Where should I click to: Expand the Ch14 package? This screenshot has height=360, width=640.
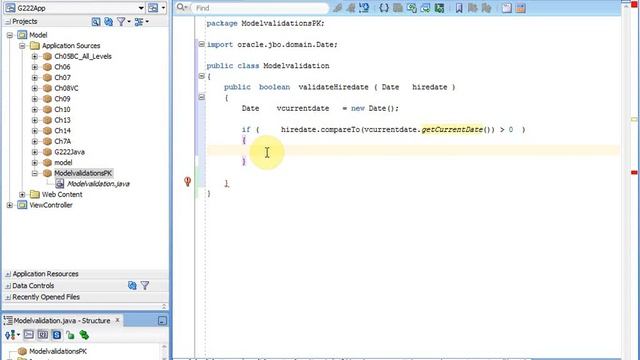click(35, 131)
